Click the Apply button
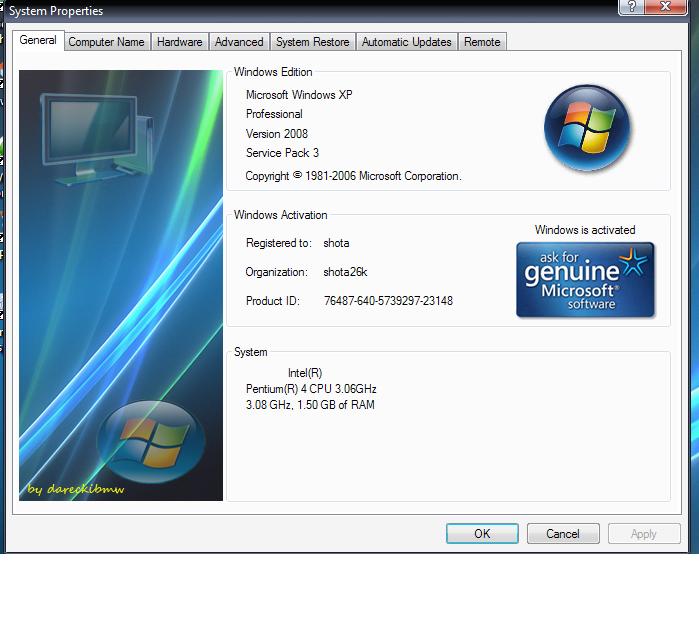 click(643, 534)
